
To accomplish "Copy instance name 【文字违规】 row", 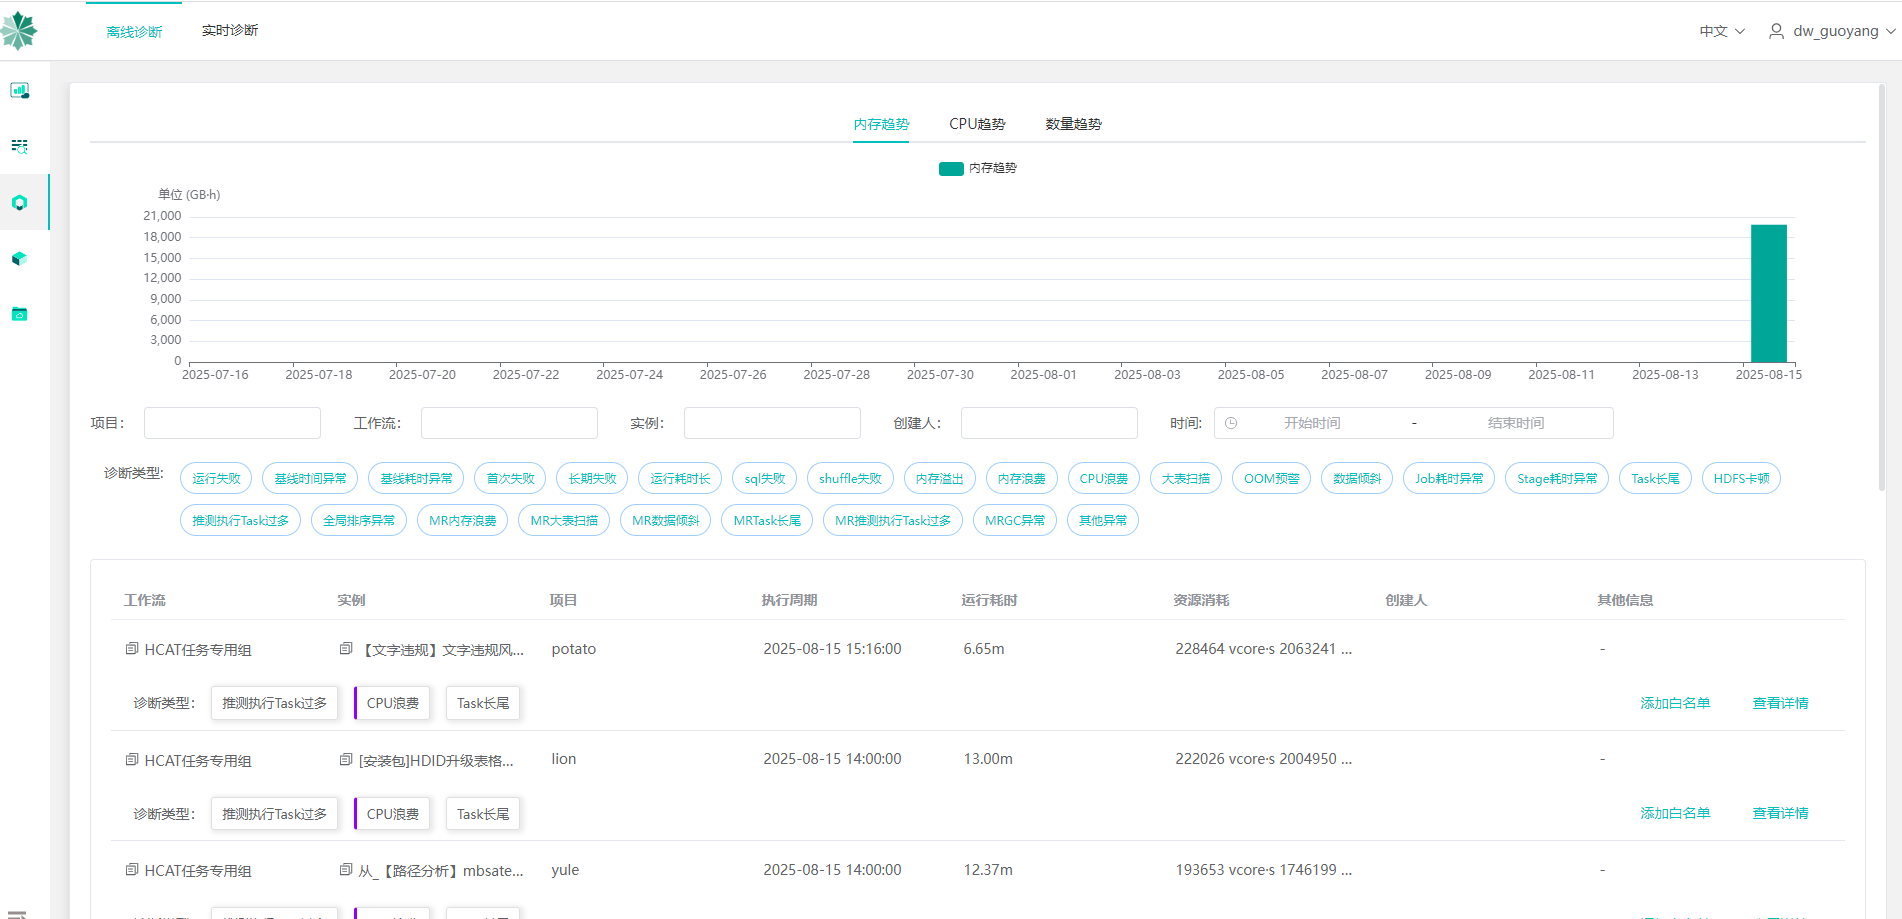I will point(346,649).
